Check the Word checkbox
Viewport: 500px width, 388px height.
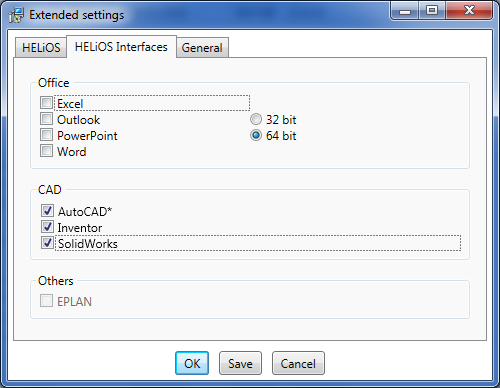click(x=46, y=151)
